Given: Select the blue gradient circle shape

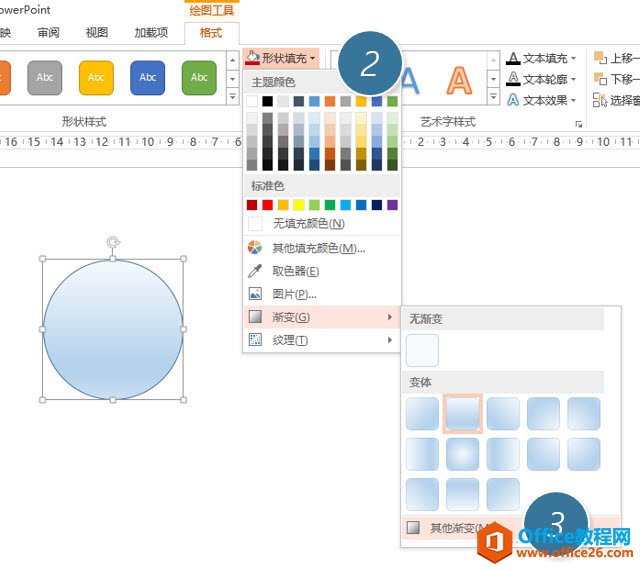Looking at the screenshot, I should click(x=113, y=330).
